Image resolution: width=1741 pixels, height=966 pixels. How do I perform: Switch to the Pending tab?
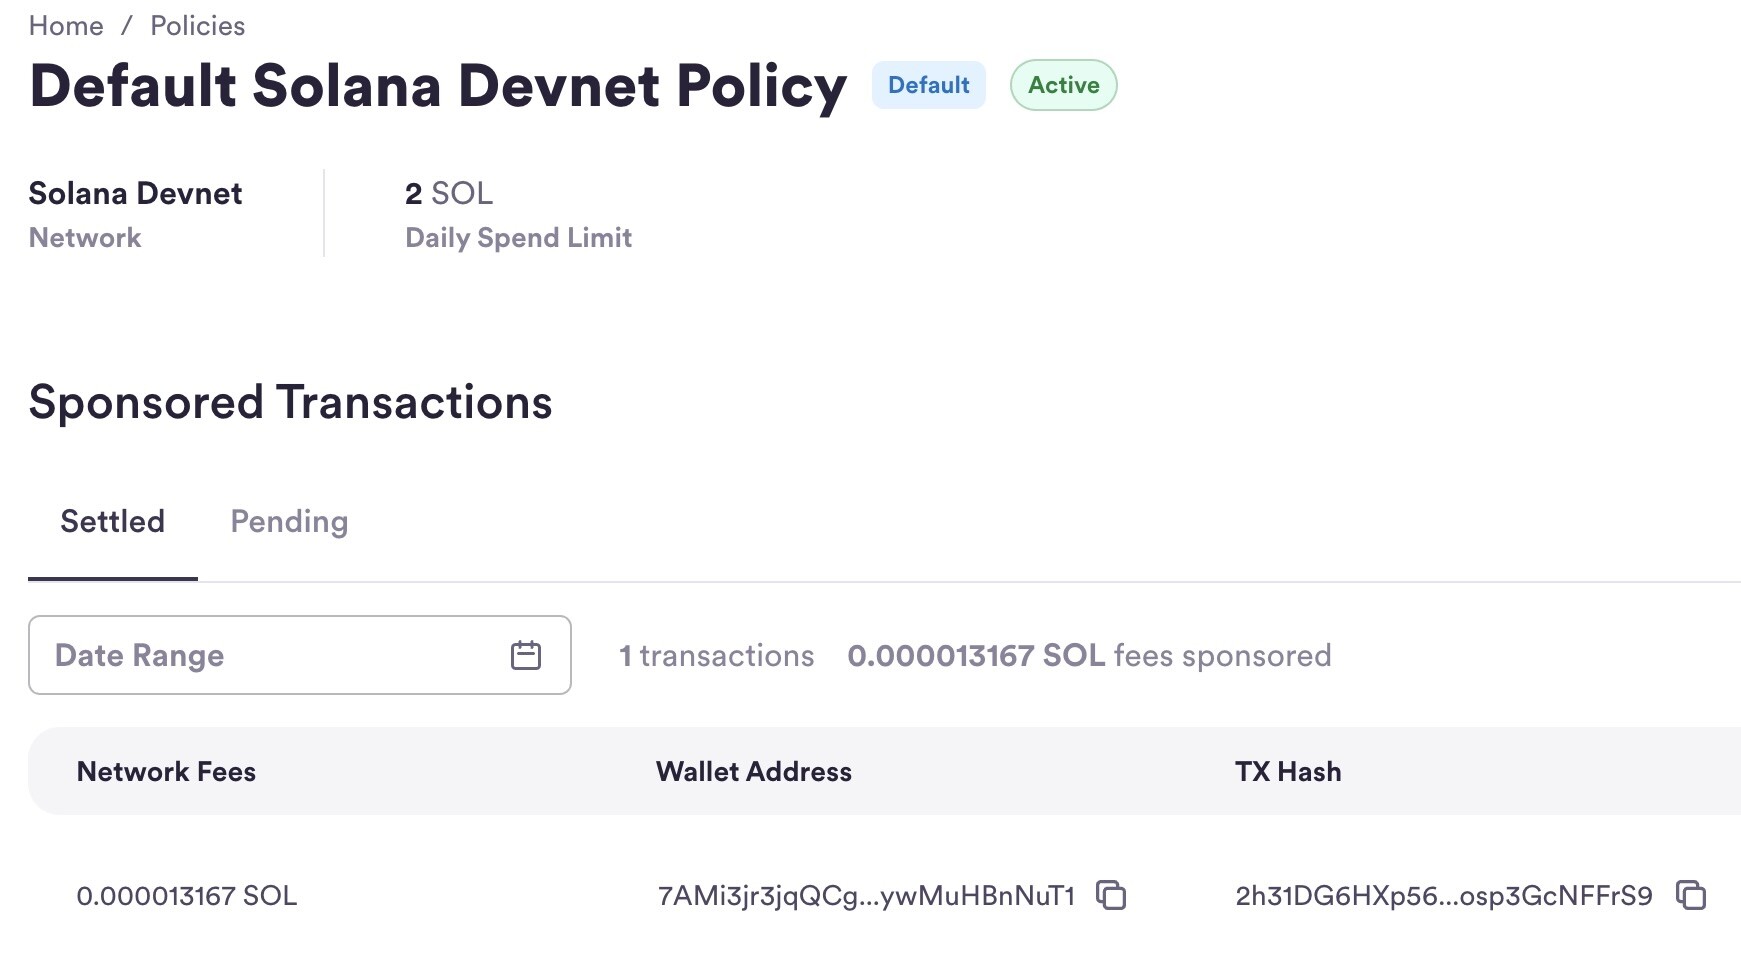[x=289, y=522]
